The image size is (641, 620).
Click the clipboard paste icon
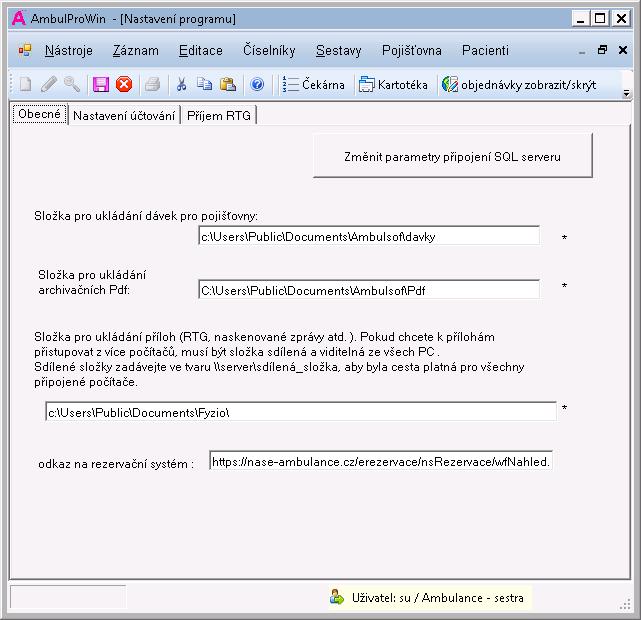tap(228, 84)
